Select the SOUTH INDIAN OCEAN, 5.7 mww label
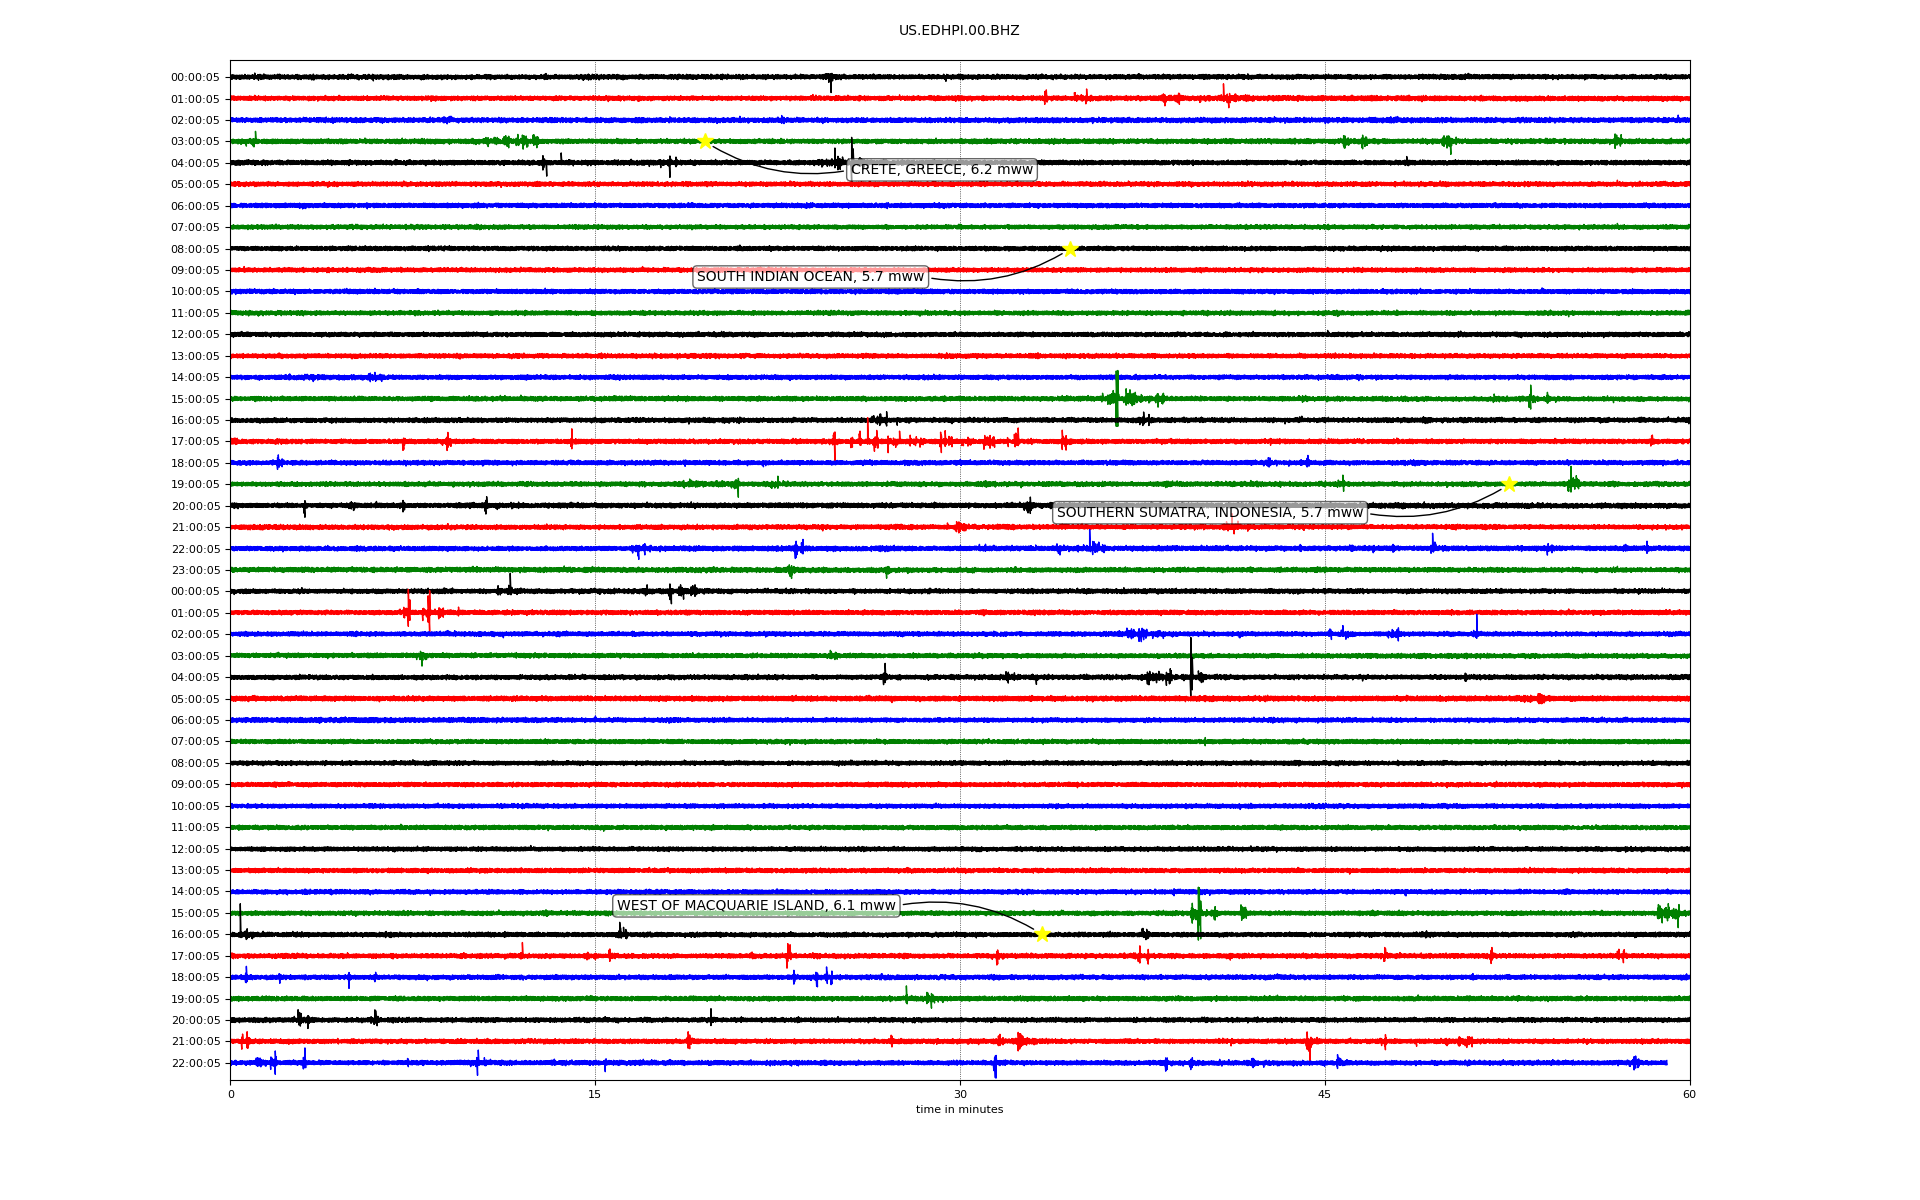Viewport: 1920px width, 1200px height. point(810,277)
